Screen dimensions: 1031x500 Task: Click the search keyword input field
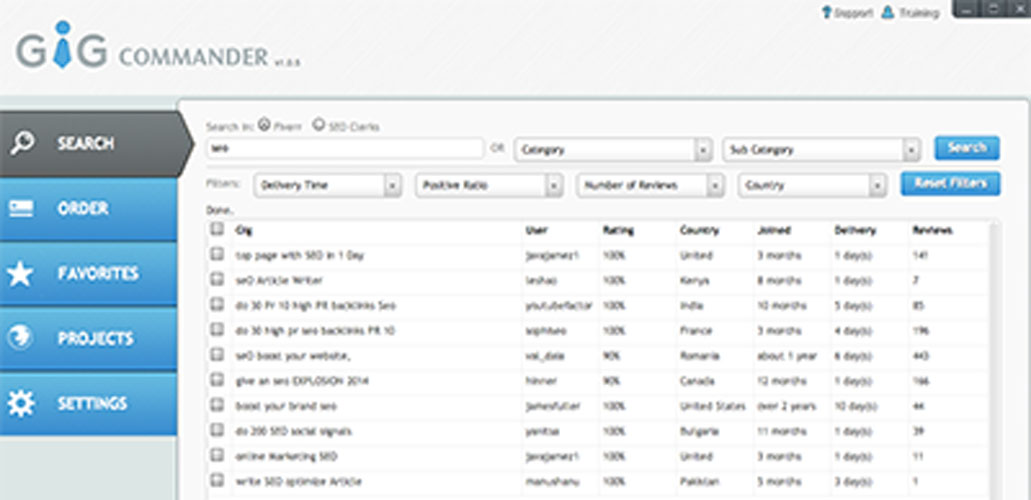pyautogui.click(x=345, y=149)
